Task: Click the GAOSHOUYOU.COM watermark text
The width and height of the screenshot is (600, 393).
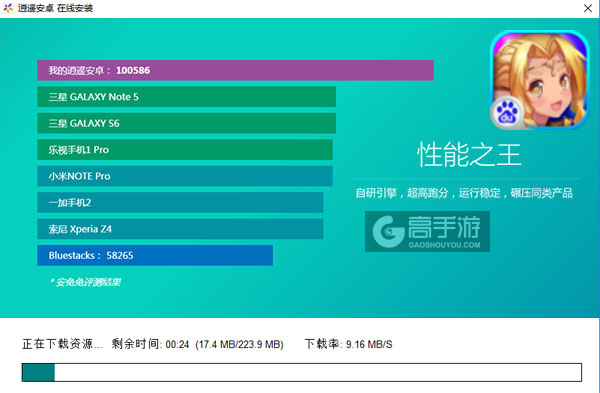Action: pos(444,245)
